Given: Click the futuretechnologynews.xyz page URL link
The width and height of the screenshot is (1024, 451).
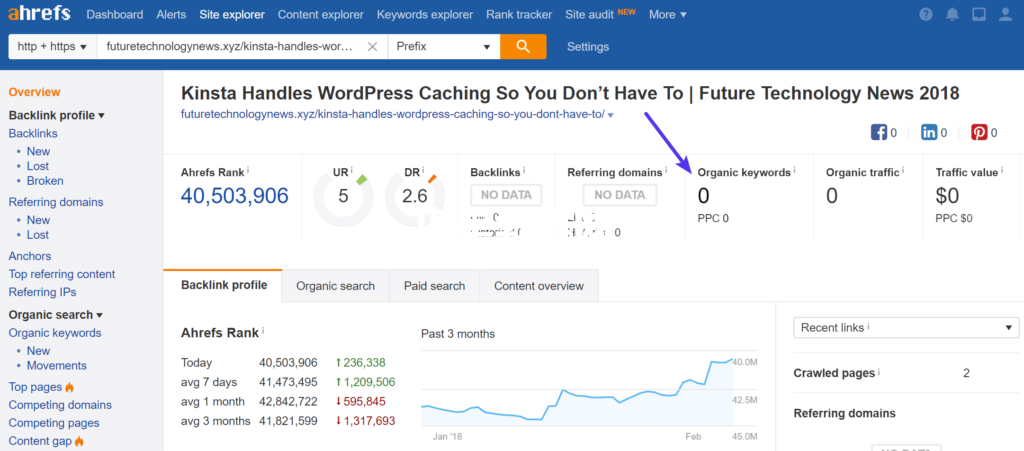Looking at the screenshot, I should pyautogui.click(x=392, y=115).
